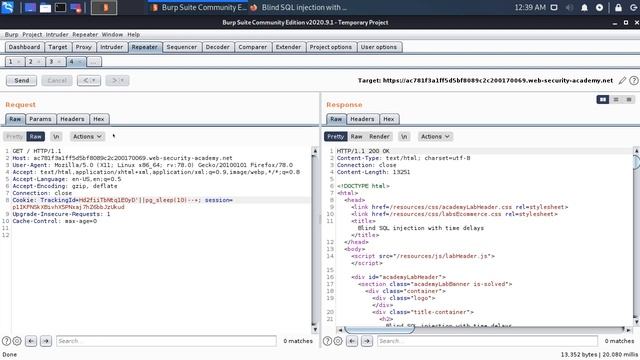
Task: Switch to the Proxy tab
Action: coord(83,47)
